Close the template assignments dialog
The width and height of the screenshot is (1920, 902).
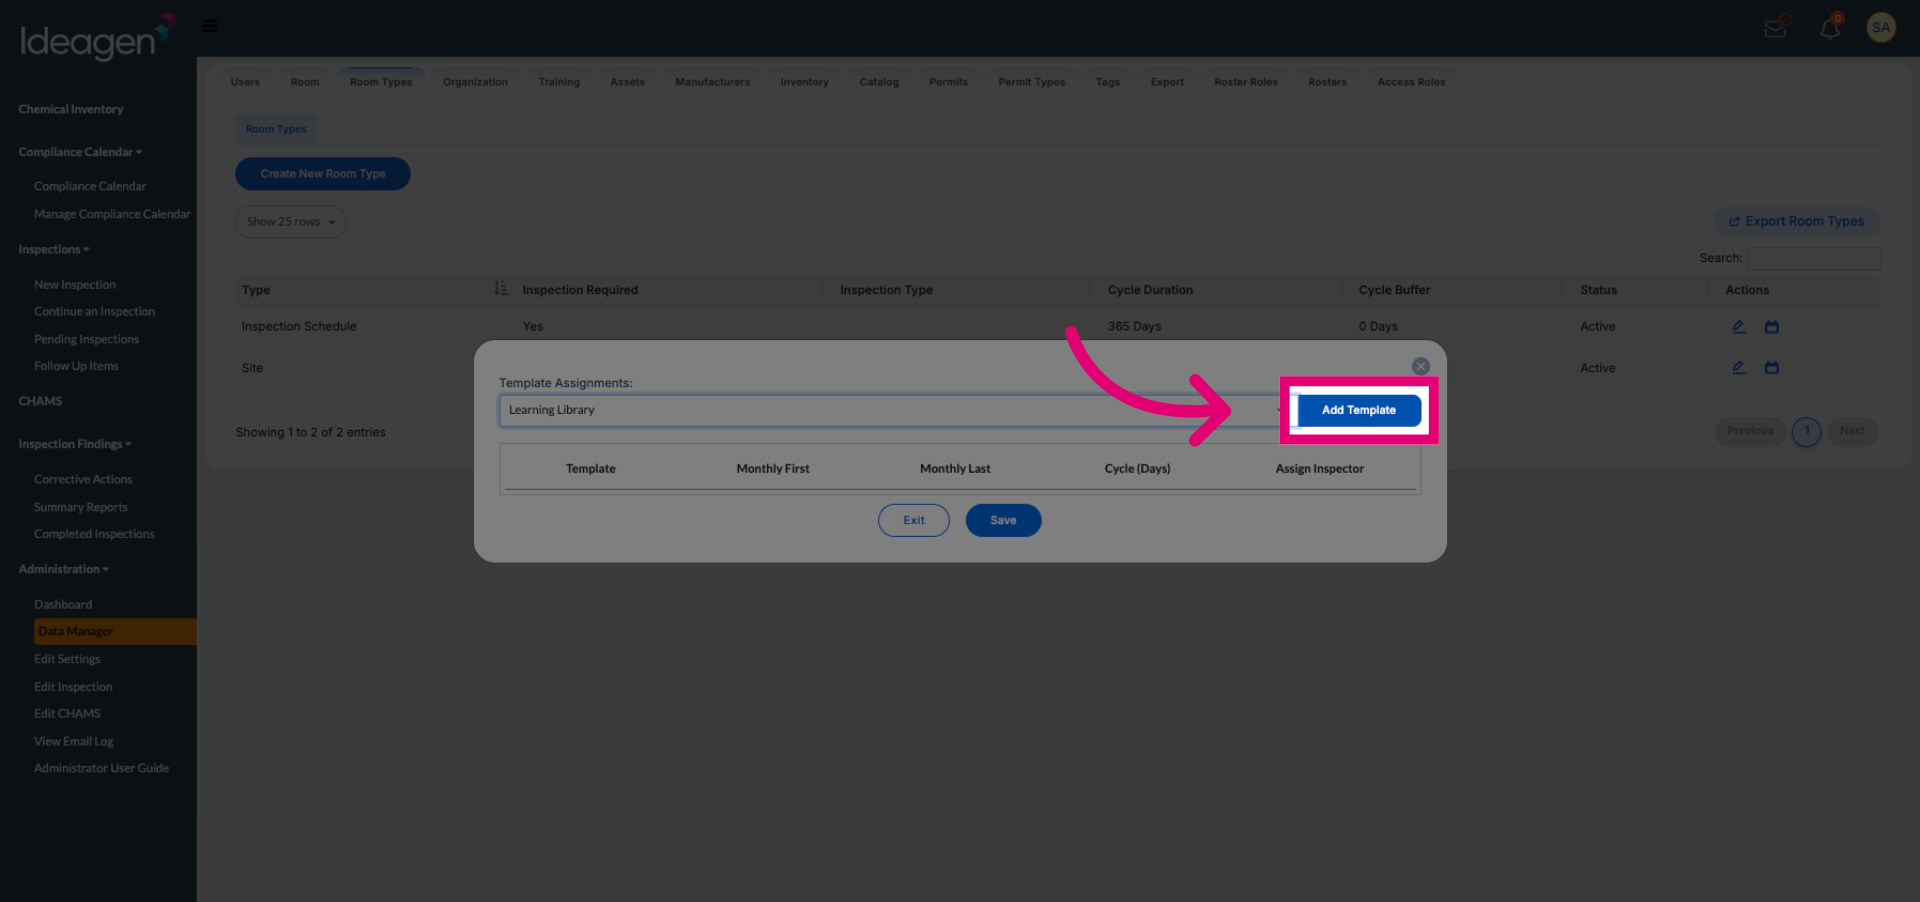click(x=1420, y=367)
